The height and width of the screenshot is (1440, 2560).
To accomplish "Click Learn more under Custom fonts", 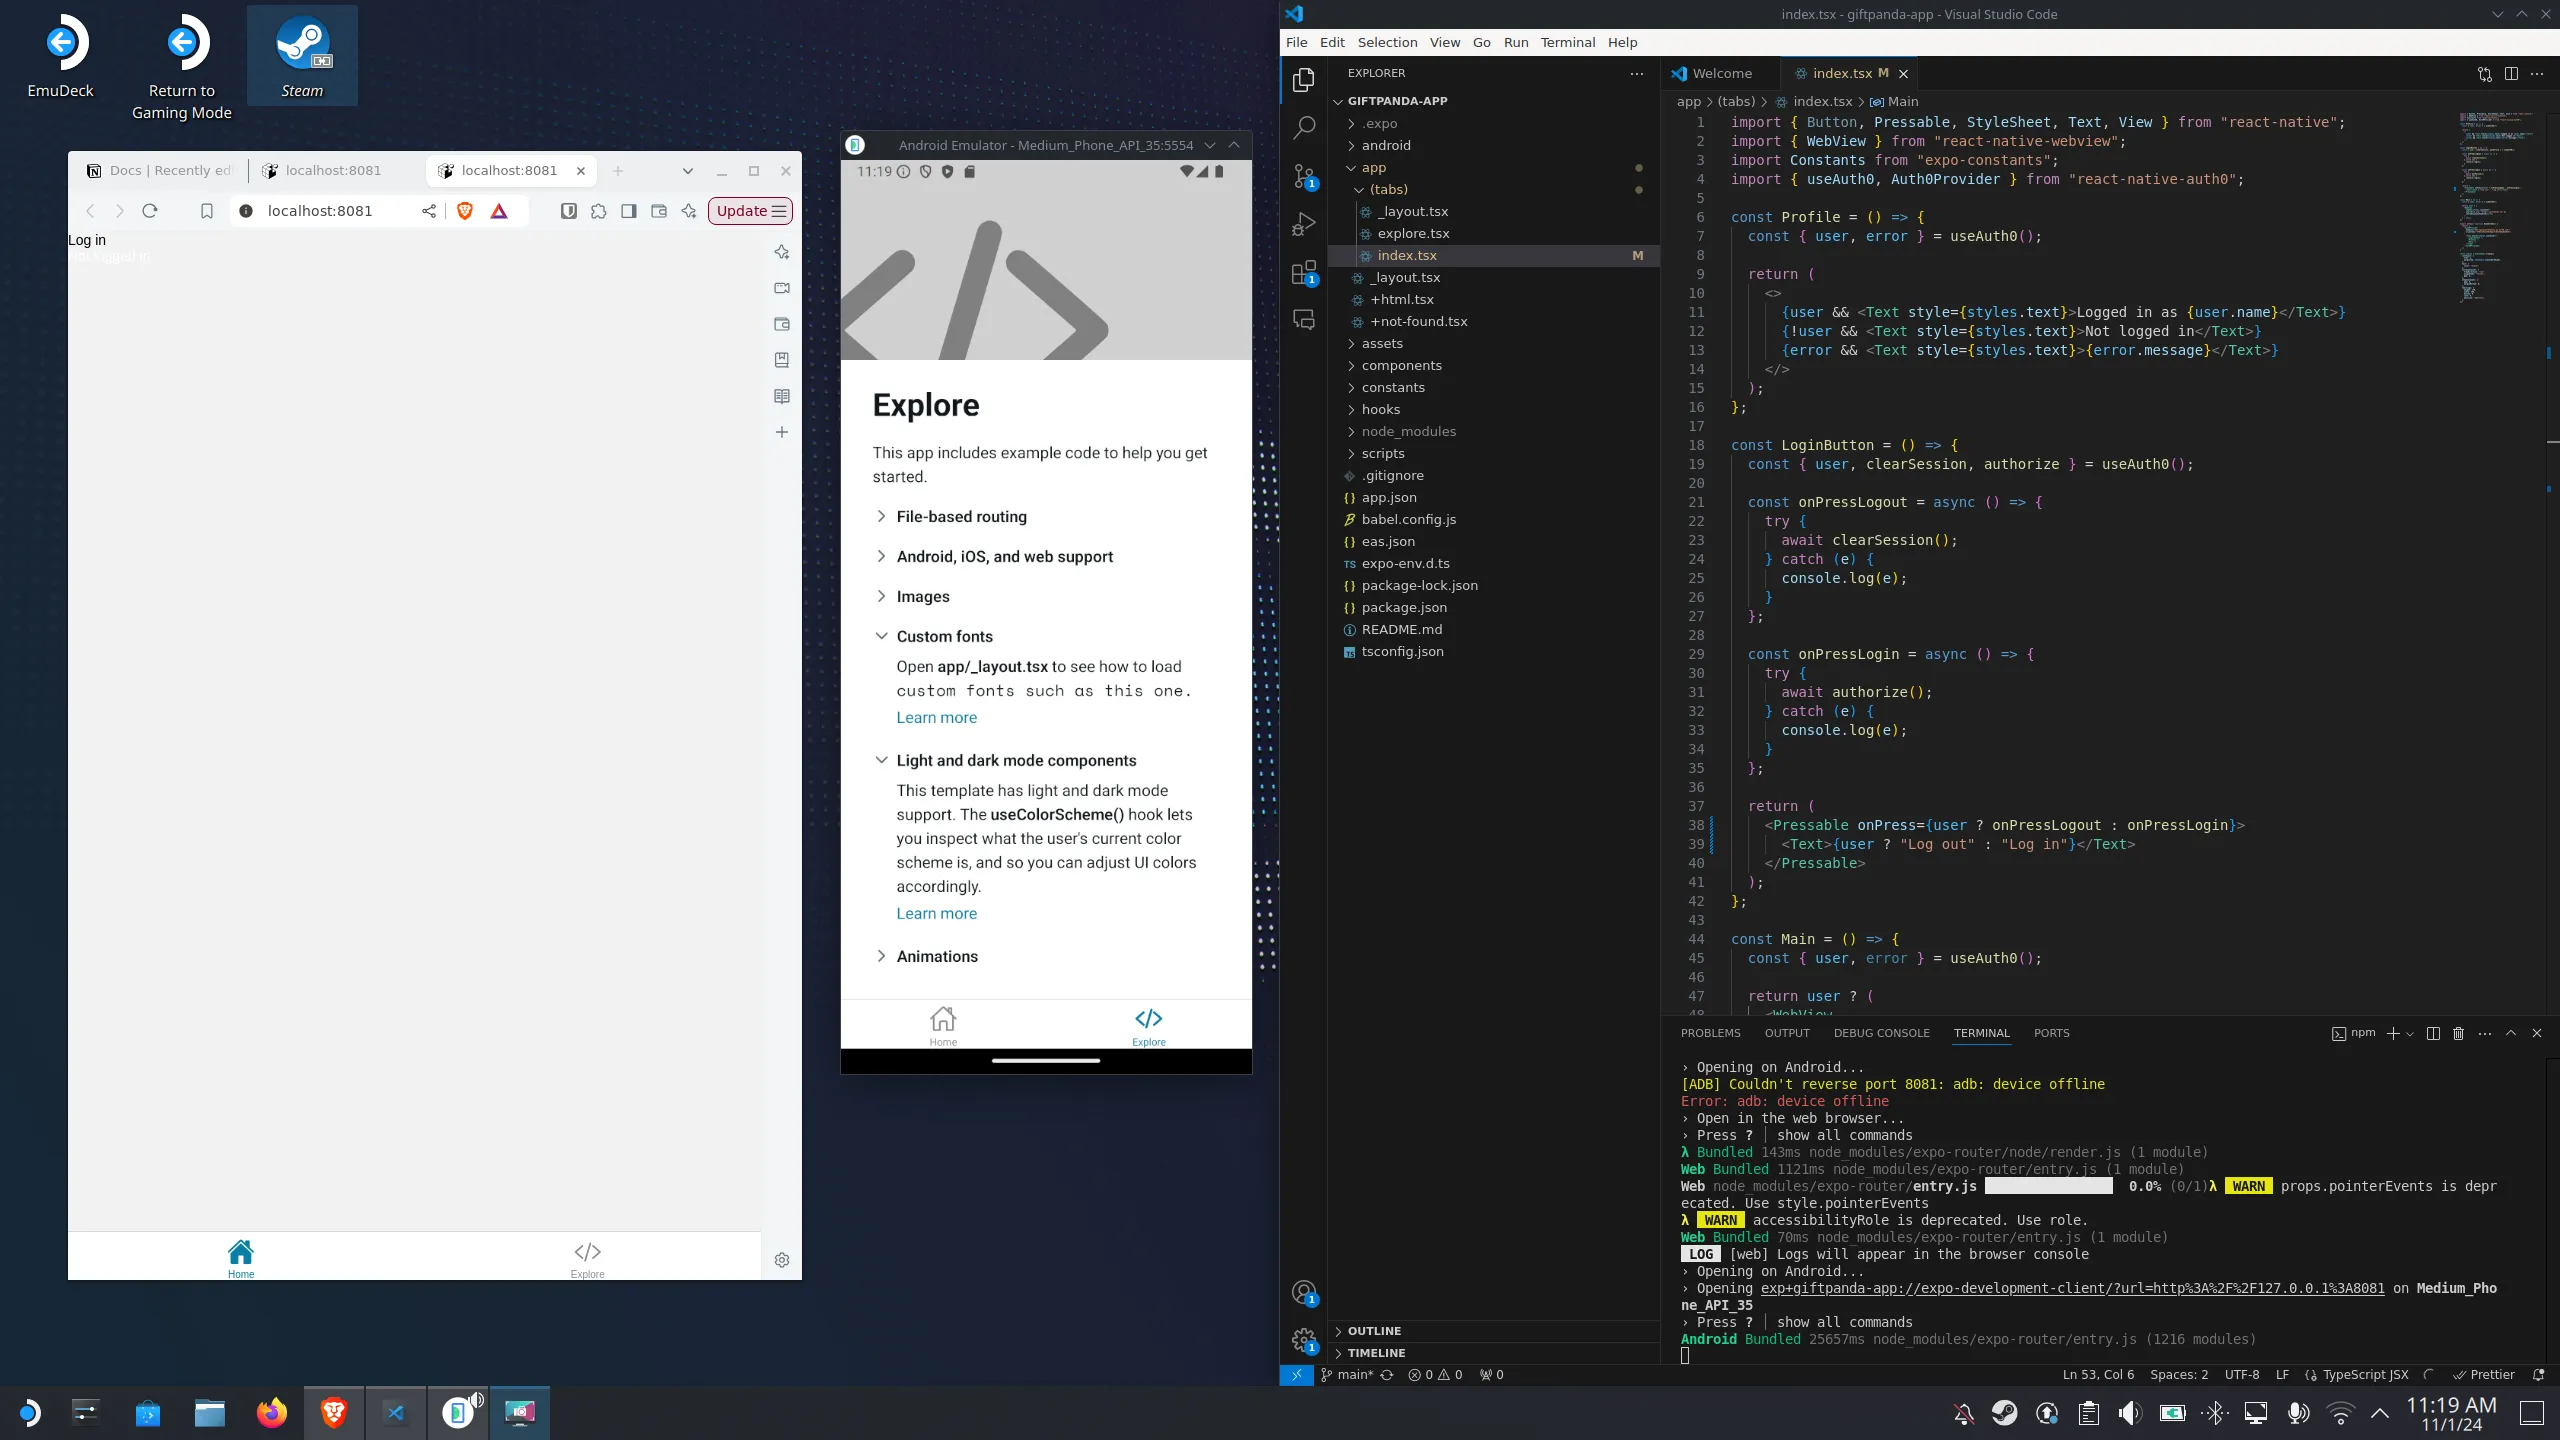I will (x=936, y=717).
